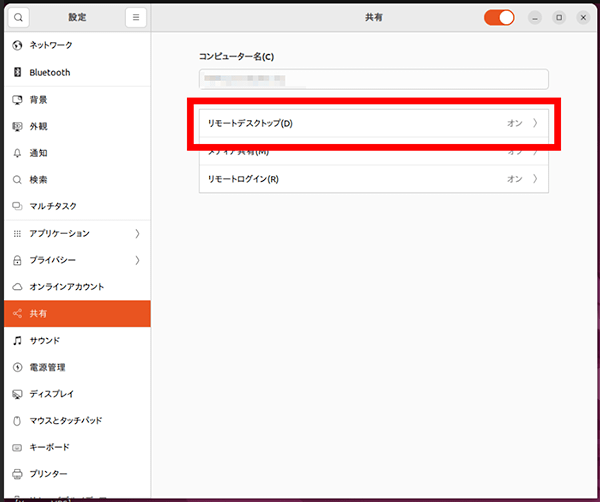Click the プライバシー lock icon
Viewport: 600px width, 502px height.
pyautogui.click(x=17, y=260)
